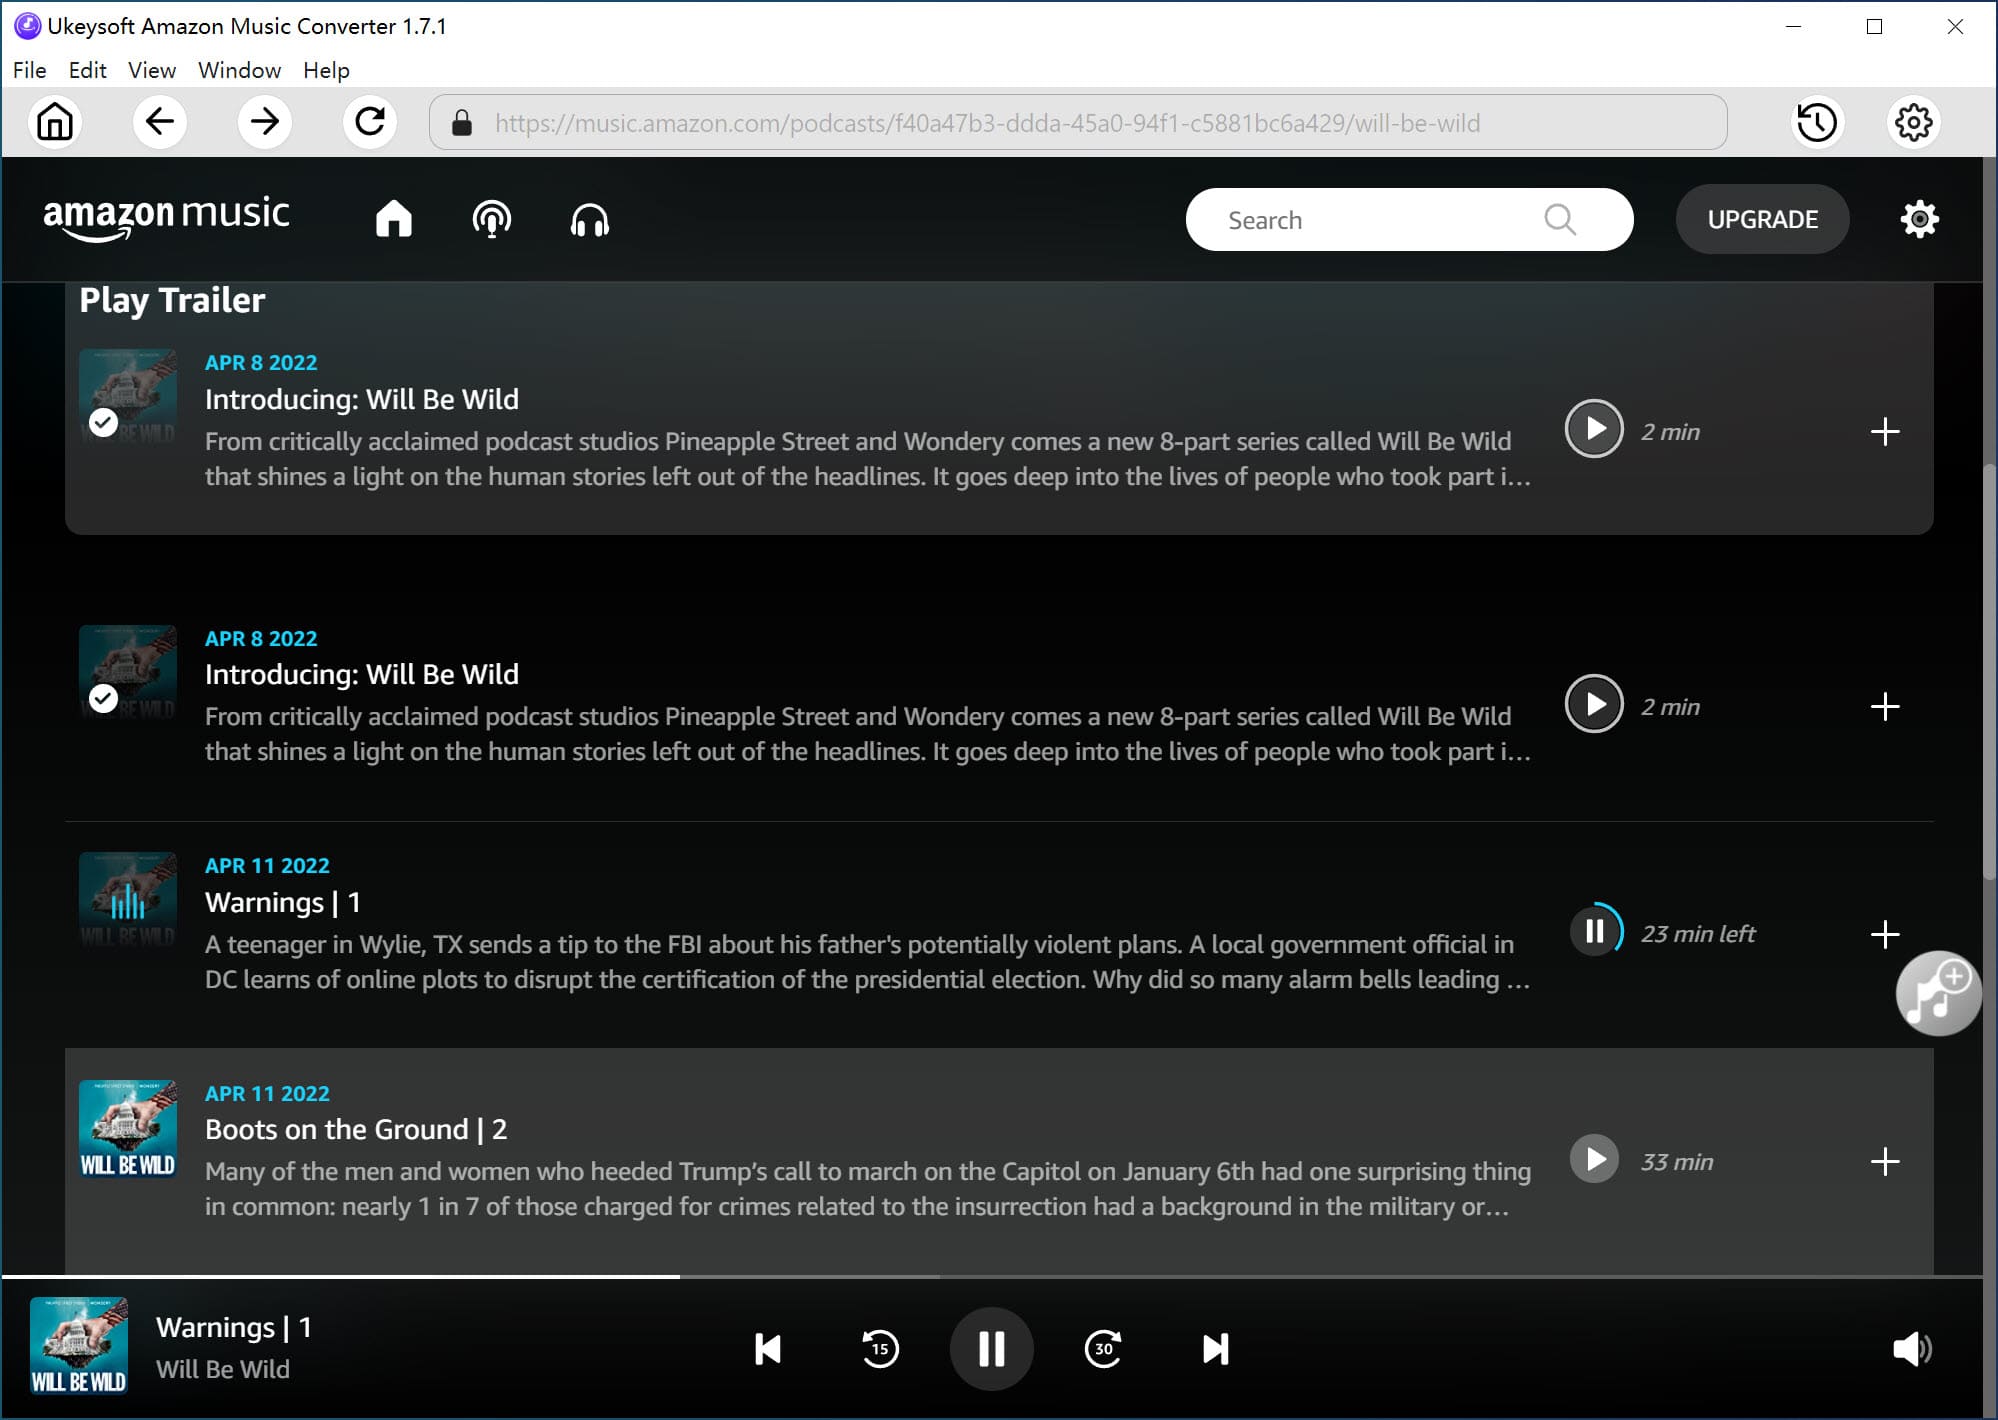This screenshot has height=1420, width=1998.
Task: Open the Podcasts microphone icon
Action: (491, 219)
